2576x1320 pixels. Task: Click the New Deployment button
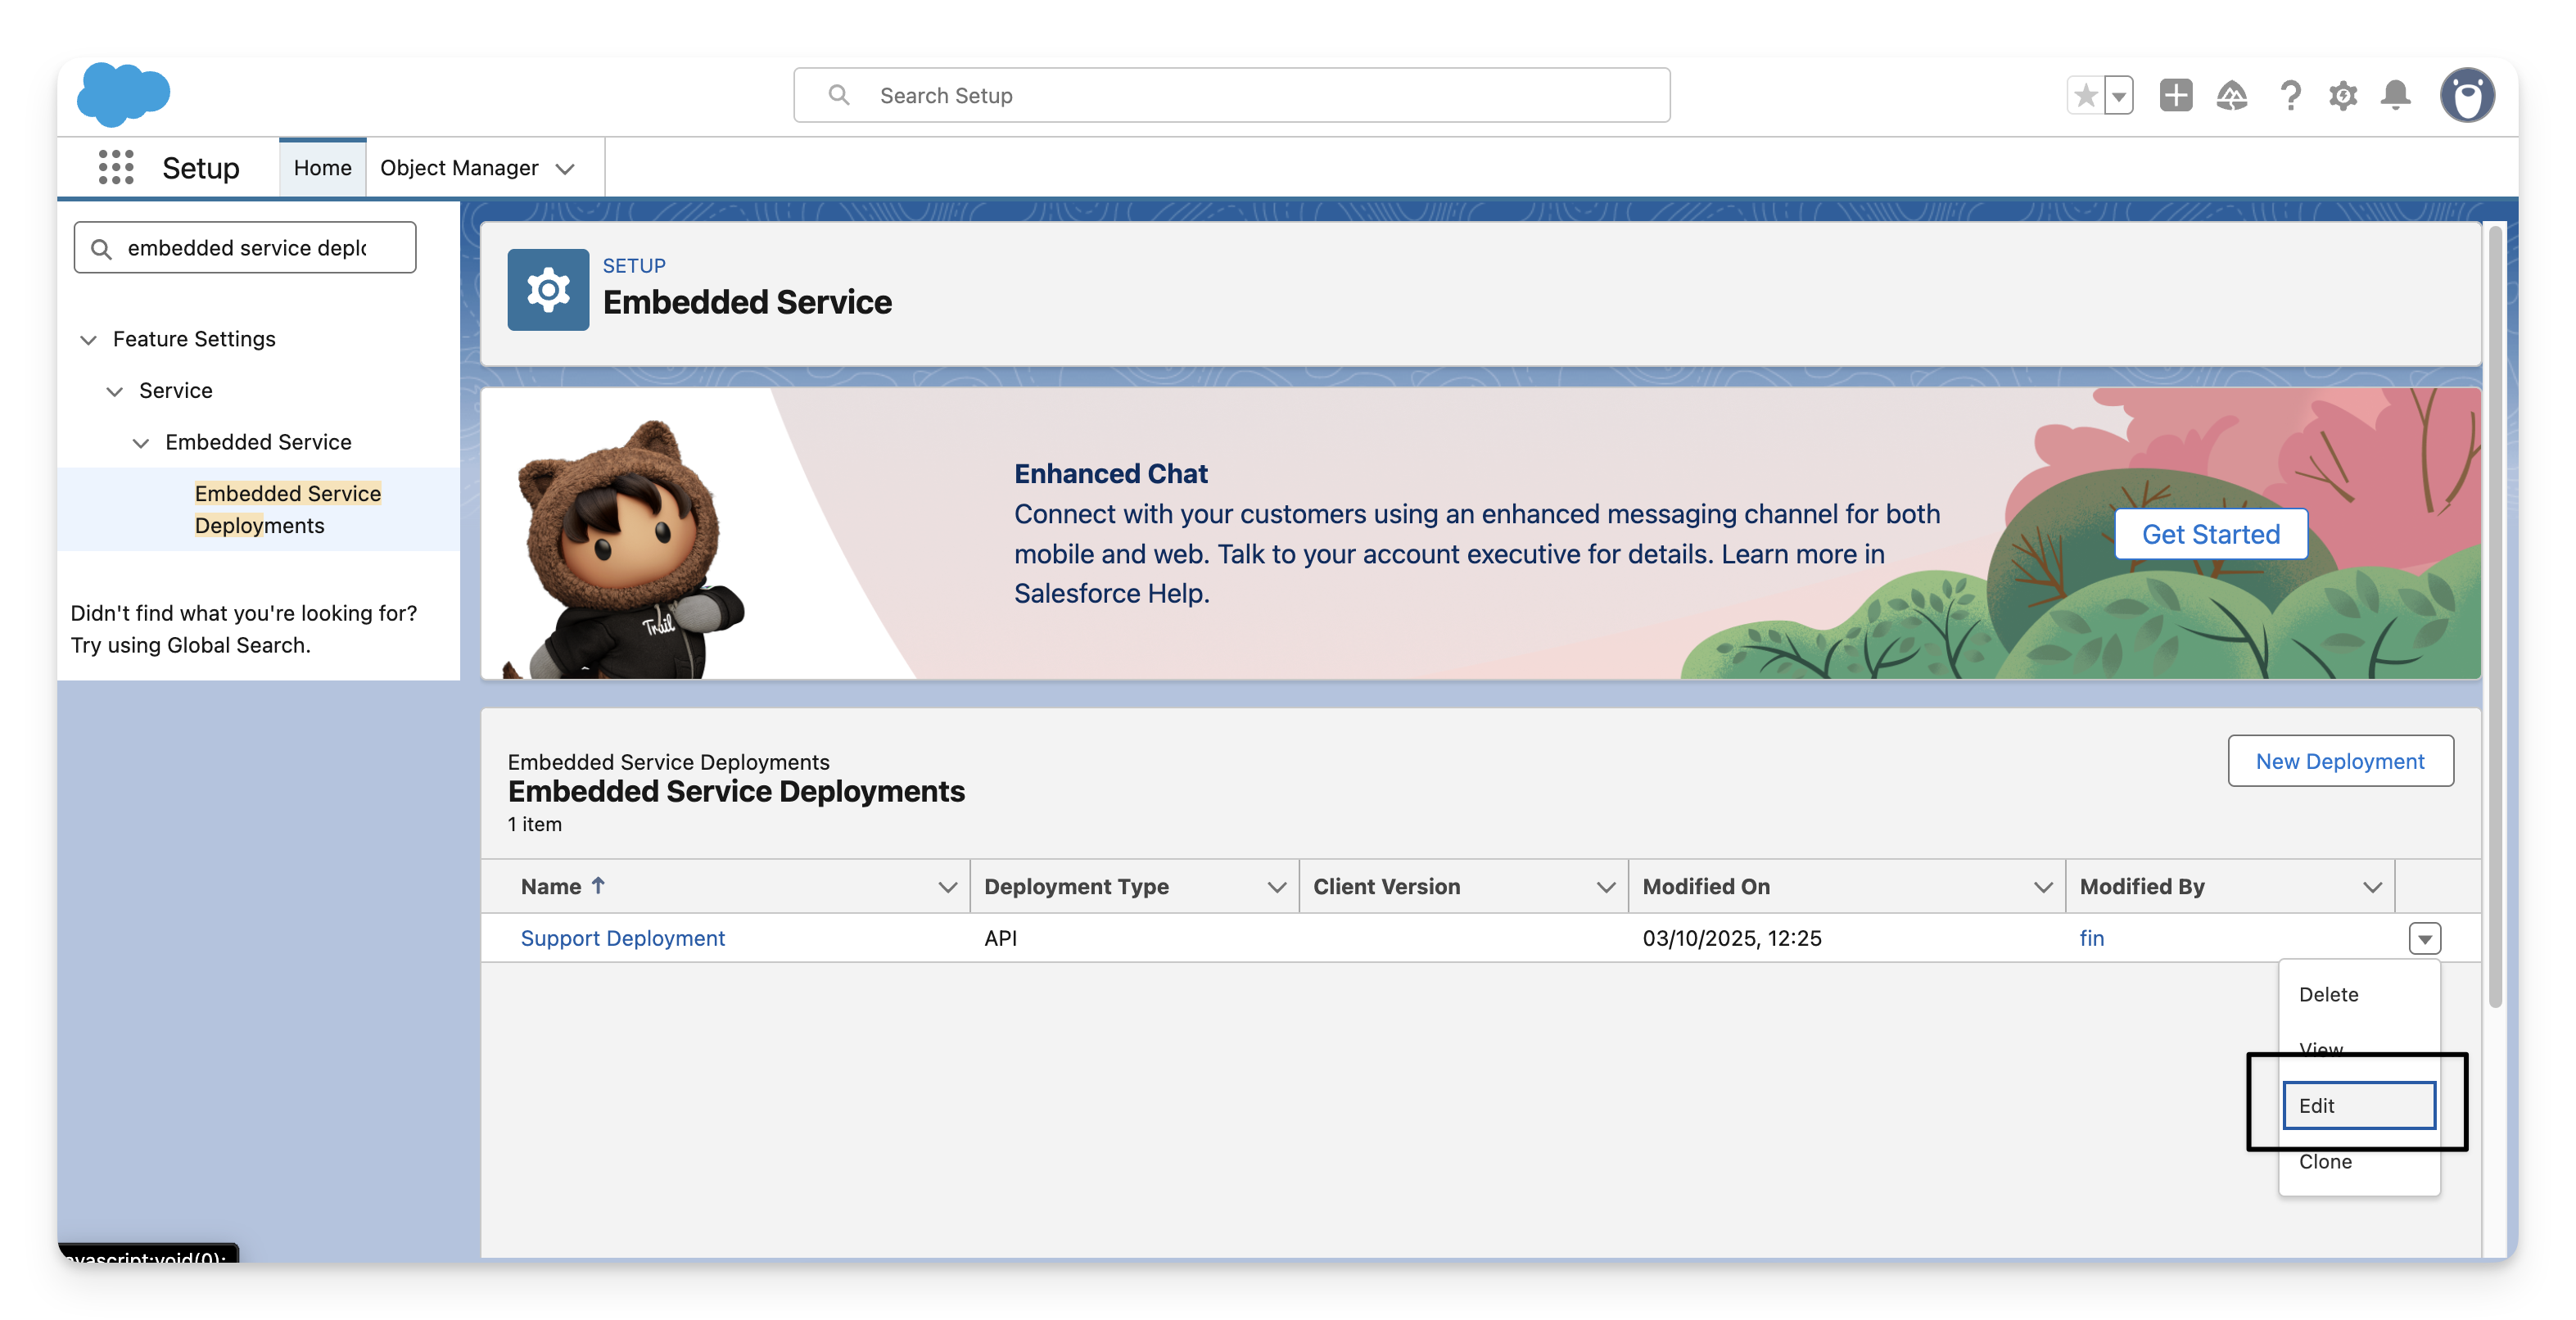(2339, 761)
